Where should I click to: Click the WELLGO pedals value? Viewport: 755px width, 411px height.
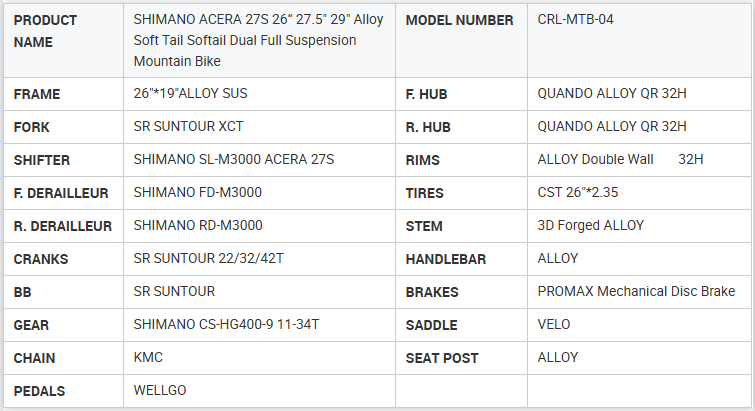coord(160,390)
